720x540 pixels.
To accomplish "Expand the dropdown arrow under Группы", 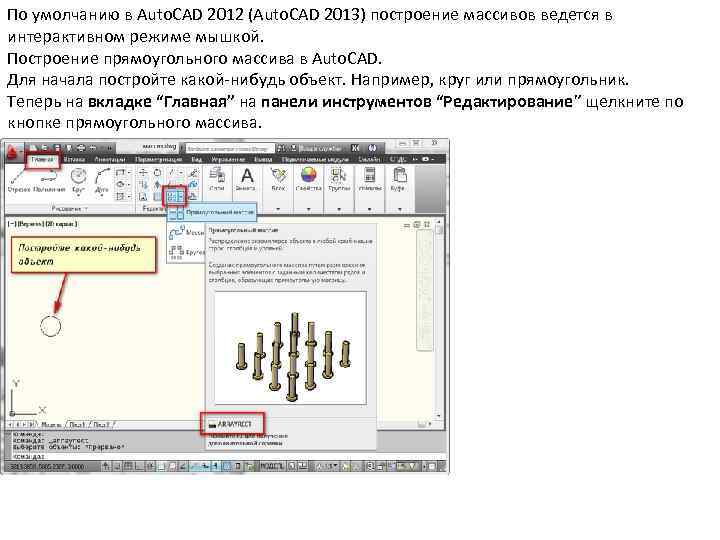I will [339, 209].
